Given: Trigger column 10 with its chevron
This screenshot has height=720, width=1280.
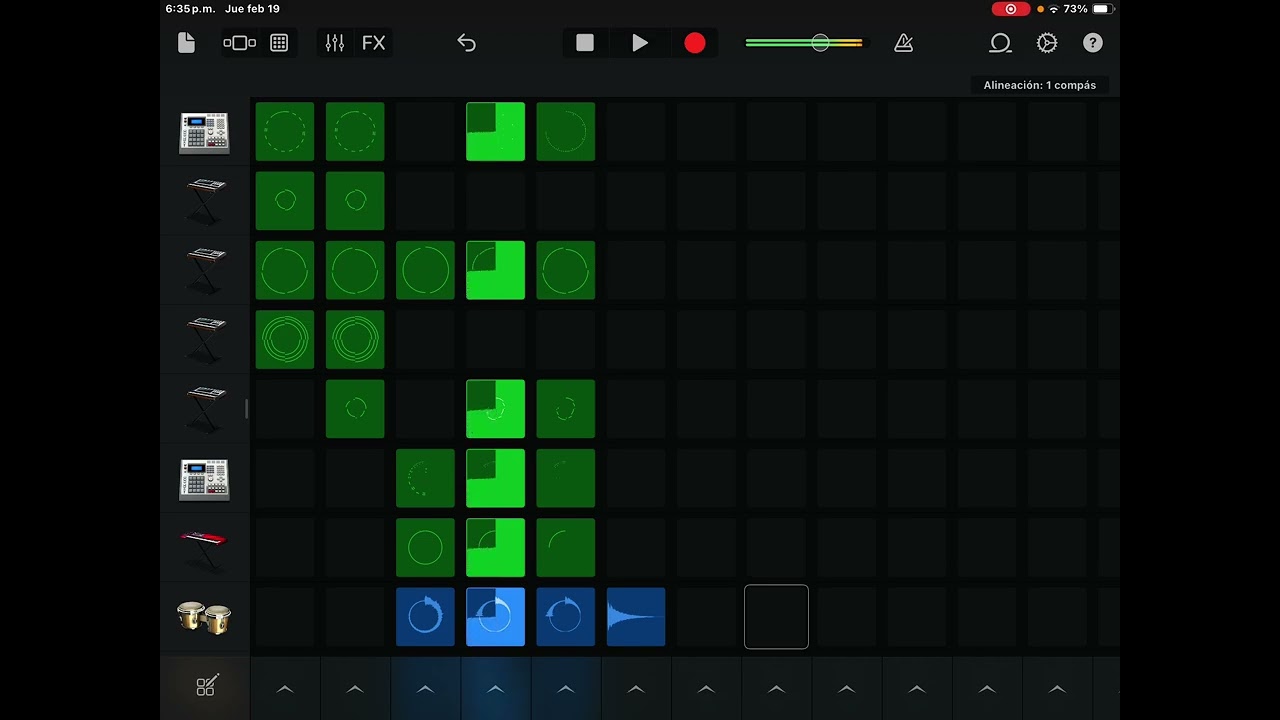Looking at the screenshot, I should pyautogui.click(x=916, y=689).
